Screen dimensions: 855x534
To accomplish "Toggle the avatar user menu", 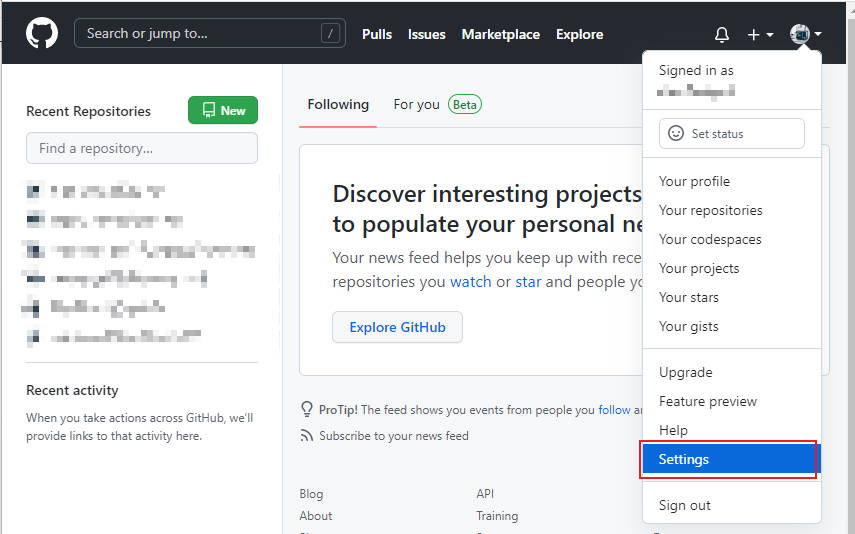I will point(805,34).
